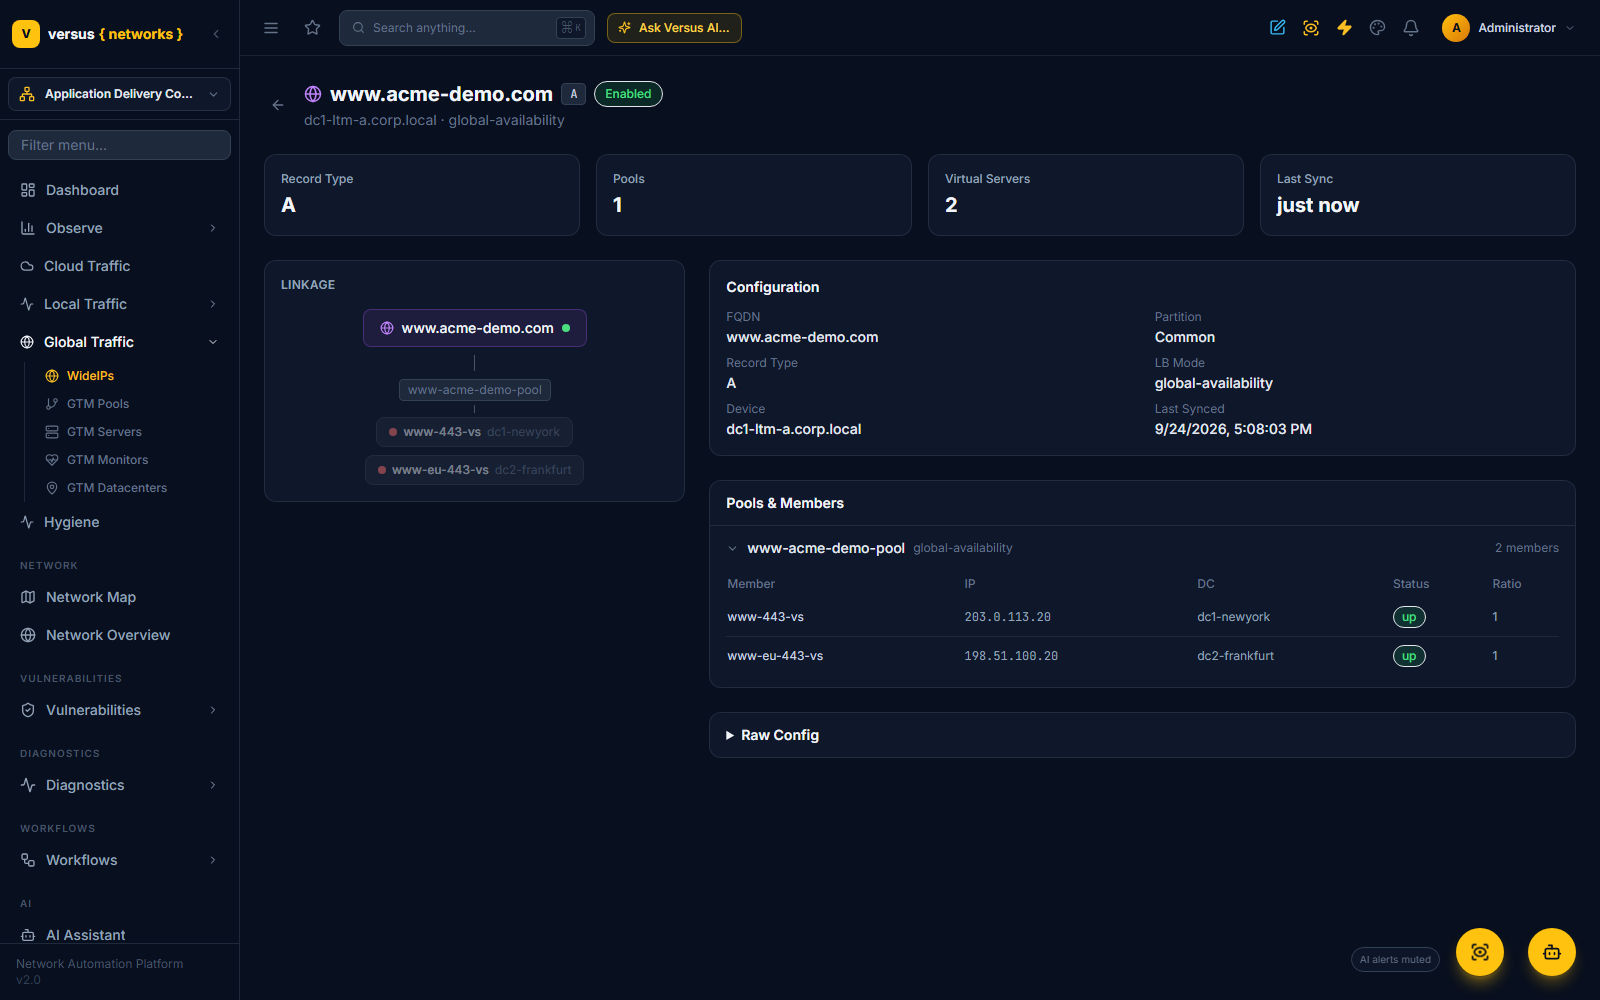Click the scan icon in the top bar
Screen dimensions: 1600x1000
1311,28
